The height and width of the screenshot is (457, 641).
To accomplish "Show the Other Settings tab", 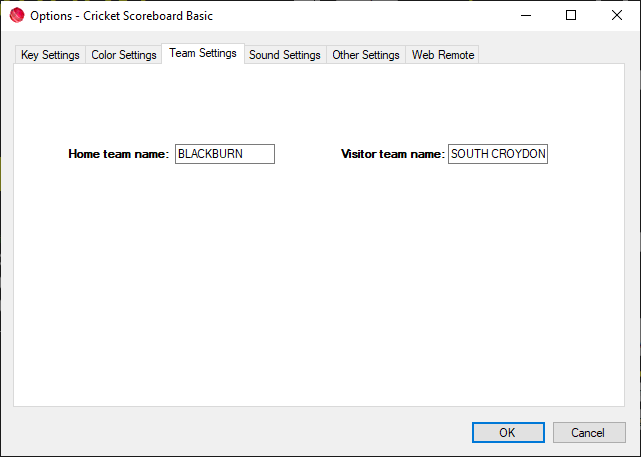I will point(366,55).
